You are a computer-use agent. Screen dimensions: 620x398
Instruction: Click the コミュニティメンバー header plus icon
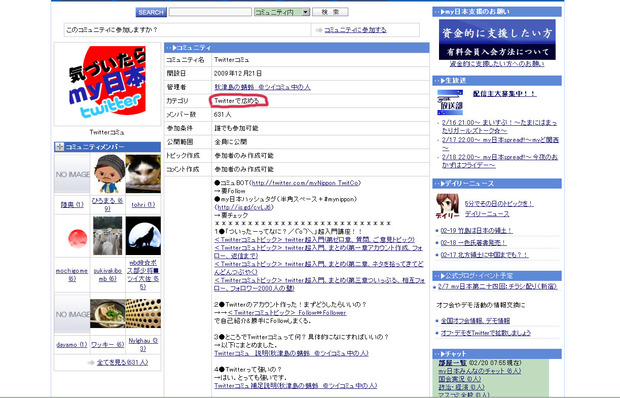[x=60, y=147]
